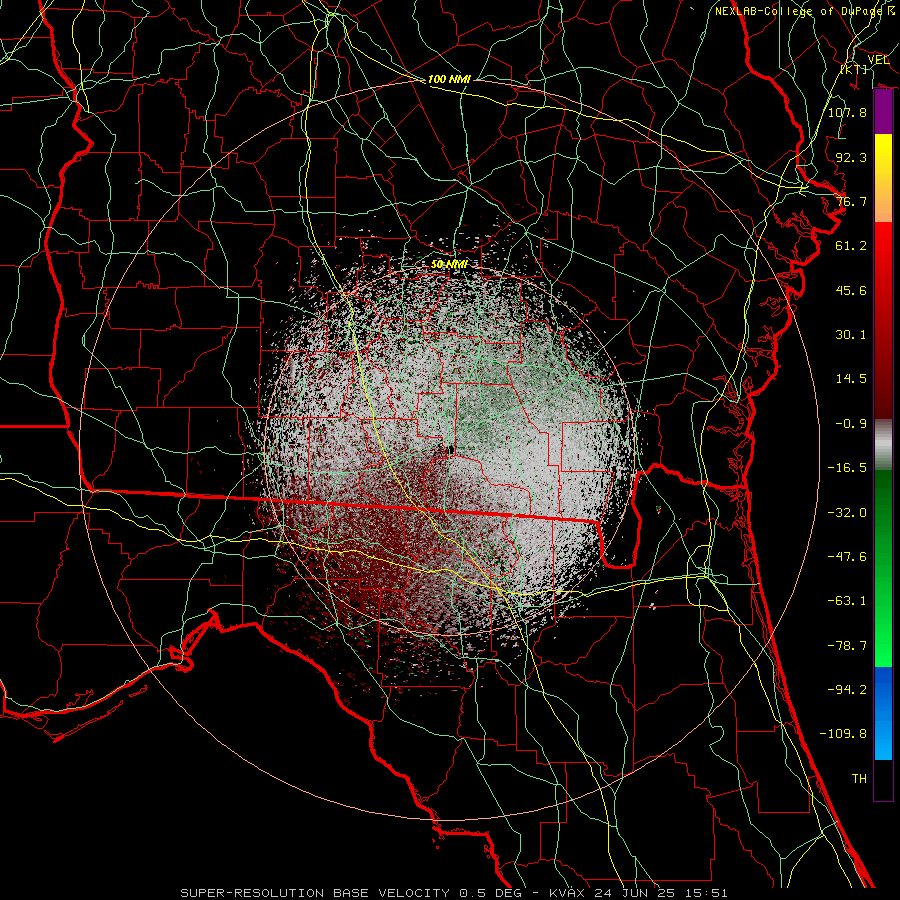This screenshot has height=900, width=900.
Task: Pick the black TH segment of color bar
Action: pos(883,779)
